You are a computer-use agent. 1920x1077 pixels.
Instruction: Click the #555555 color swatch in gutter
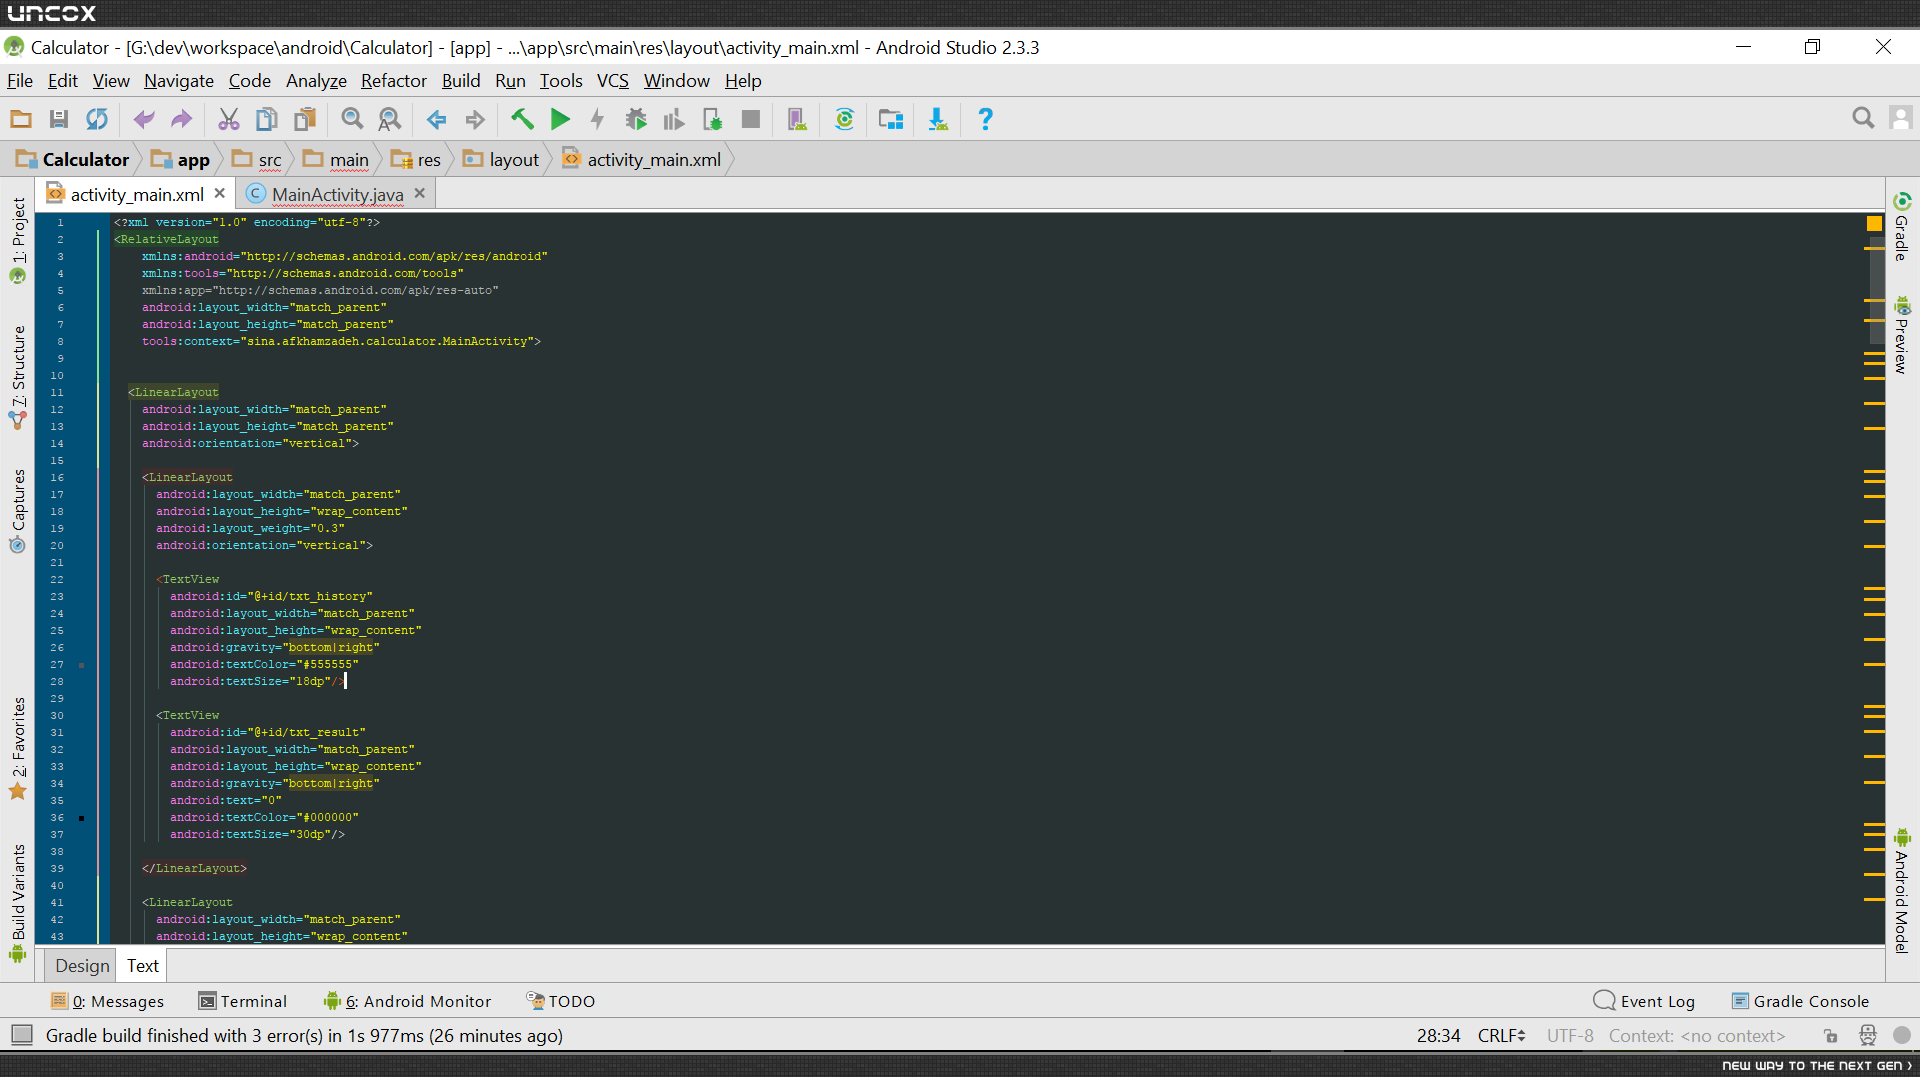82,665
